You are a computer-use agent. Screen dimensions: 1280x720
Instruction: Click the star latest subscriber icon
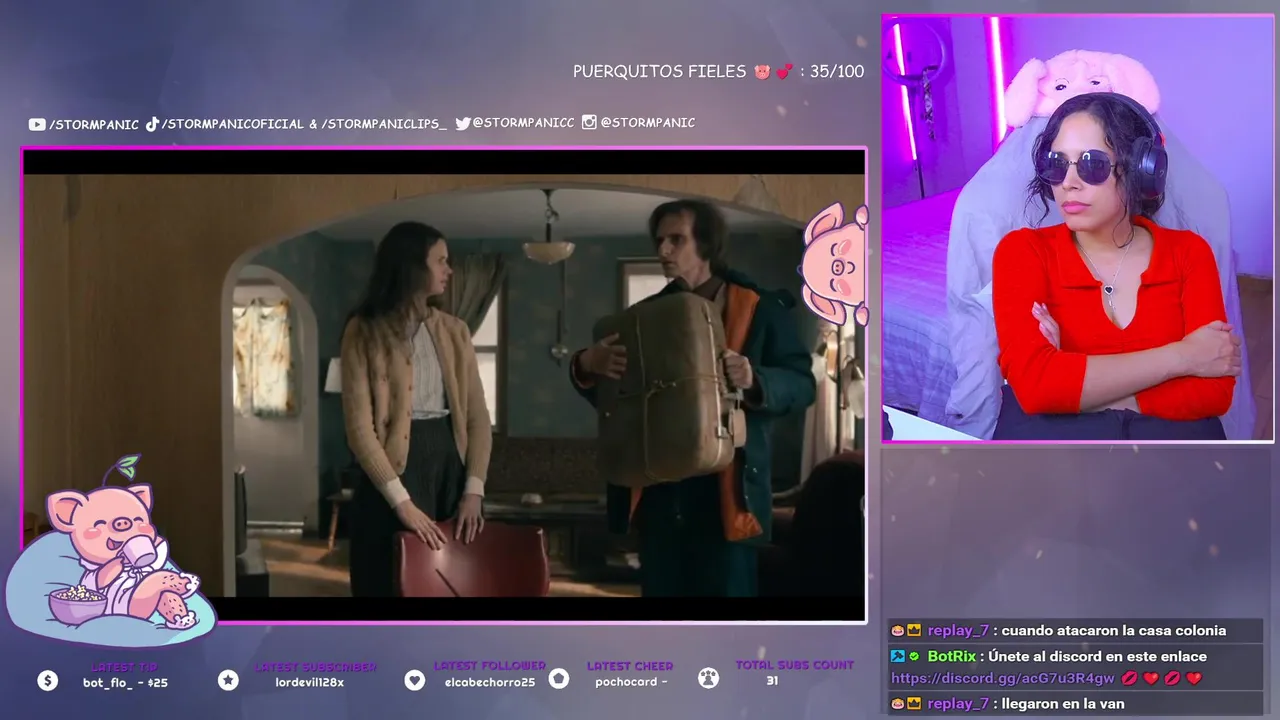tap(228, 680)
